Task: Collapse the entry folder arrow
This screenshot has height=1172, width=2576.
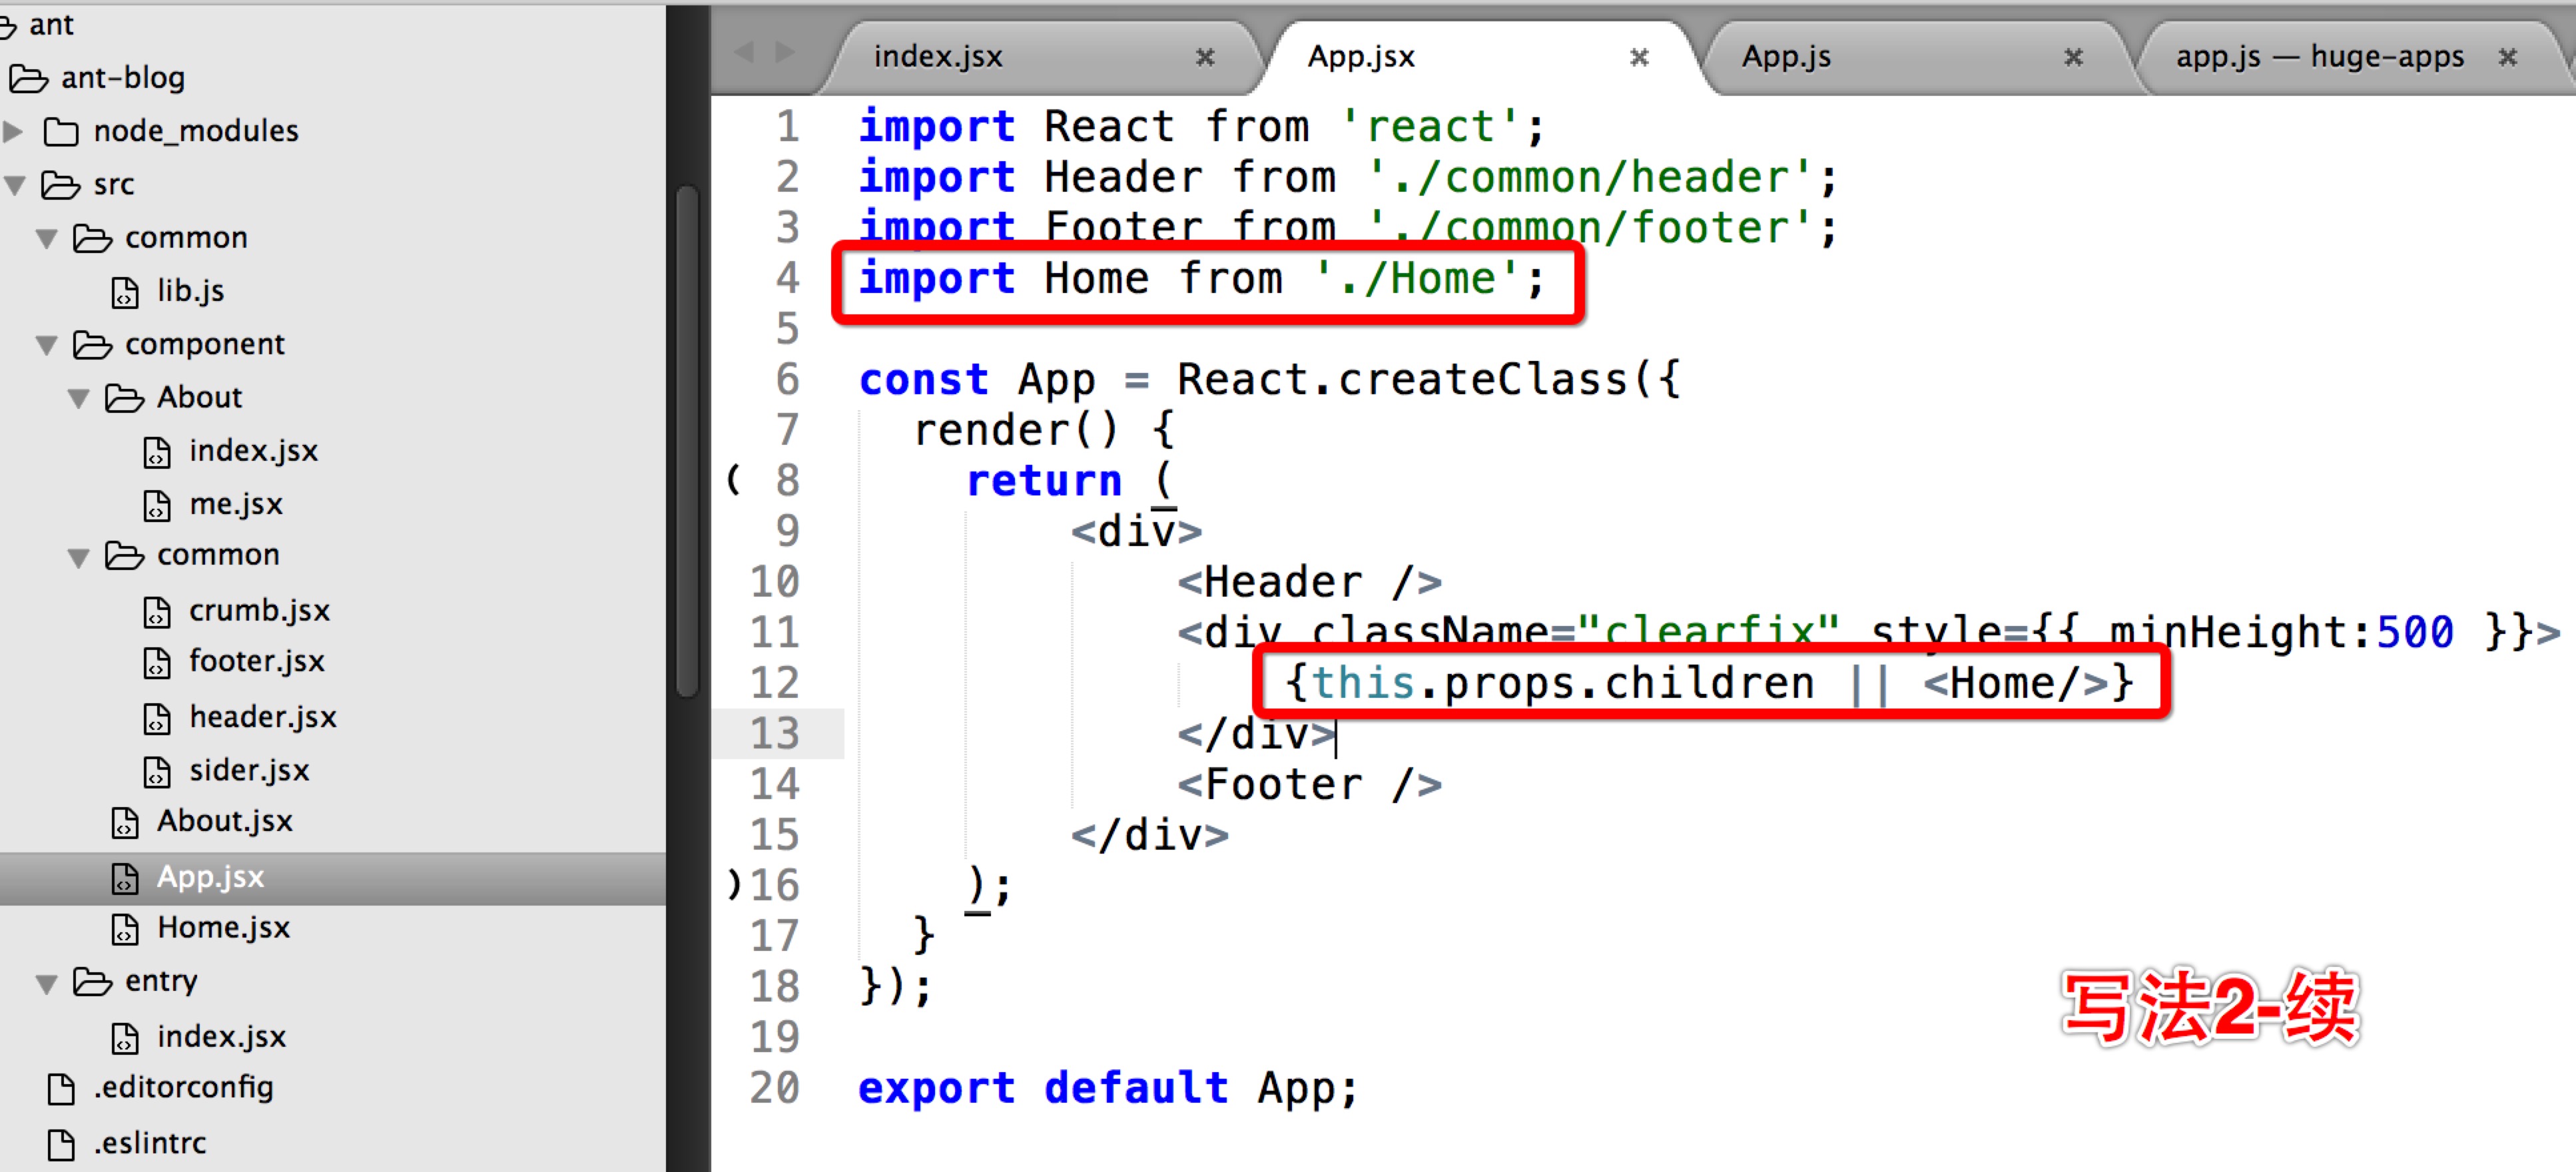Action: pyautogui.click(x=47, y=983)
